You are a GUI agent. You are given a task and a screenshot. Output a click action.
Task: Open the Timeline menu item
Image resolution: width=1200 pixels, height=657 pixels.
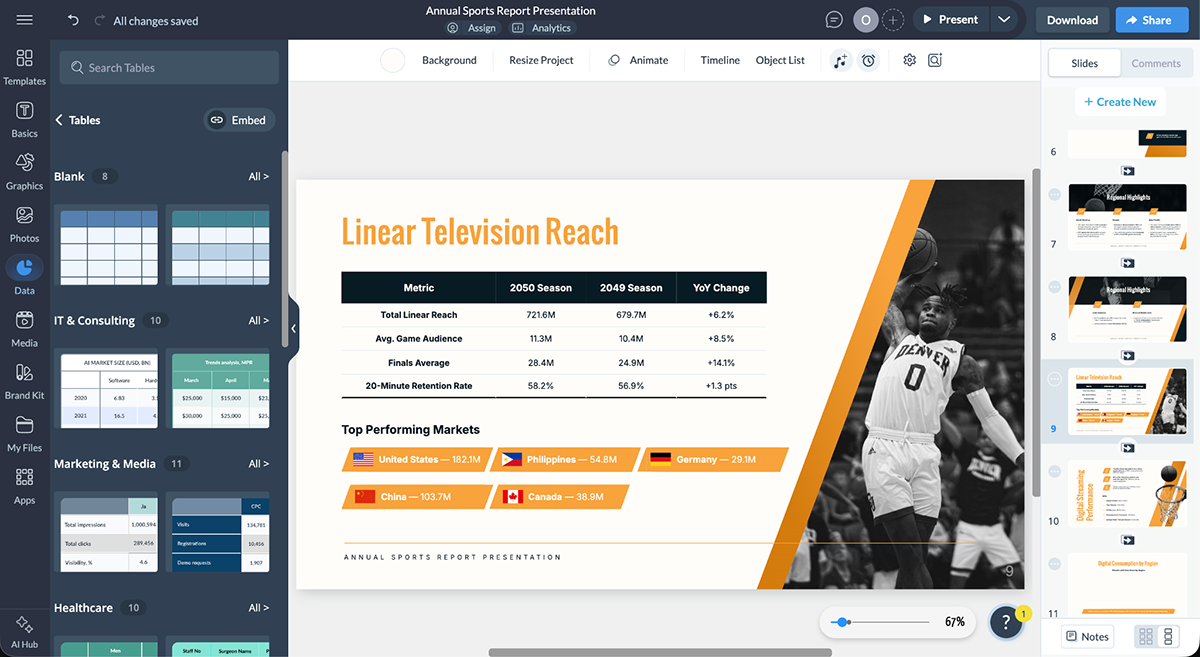[x=719, y=60]
